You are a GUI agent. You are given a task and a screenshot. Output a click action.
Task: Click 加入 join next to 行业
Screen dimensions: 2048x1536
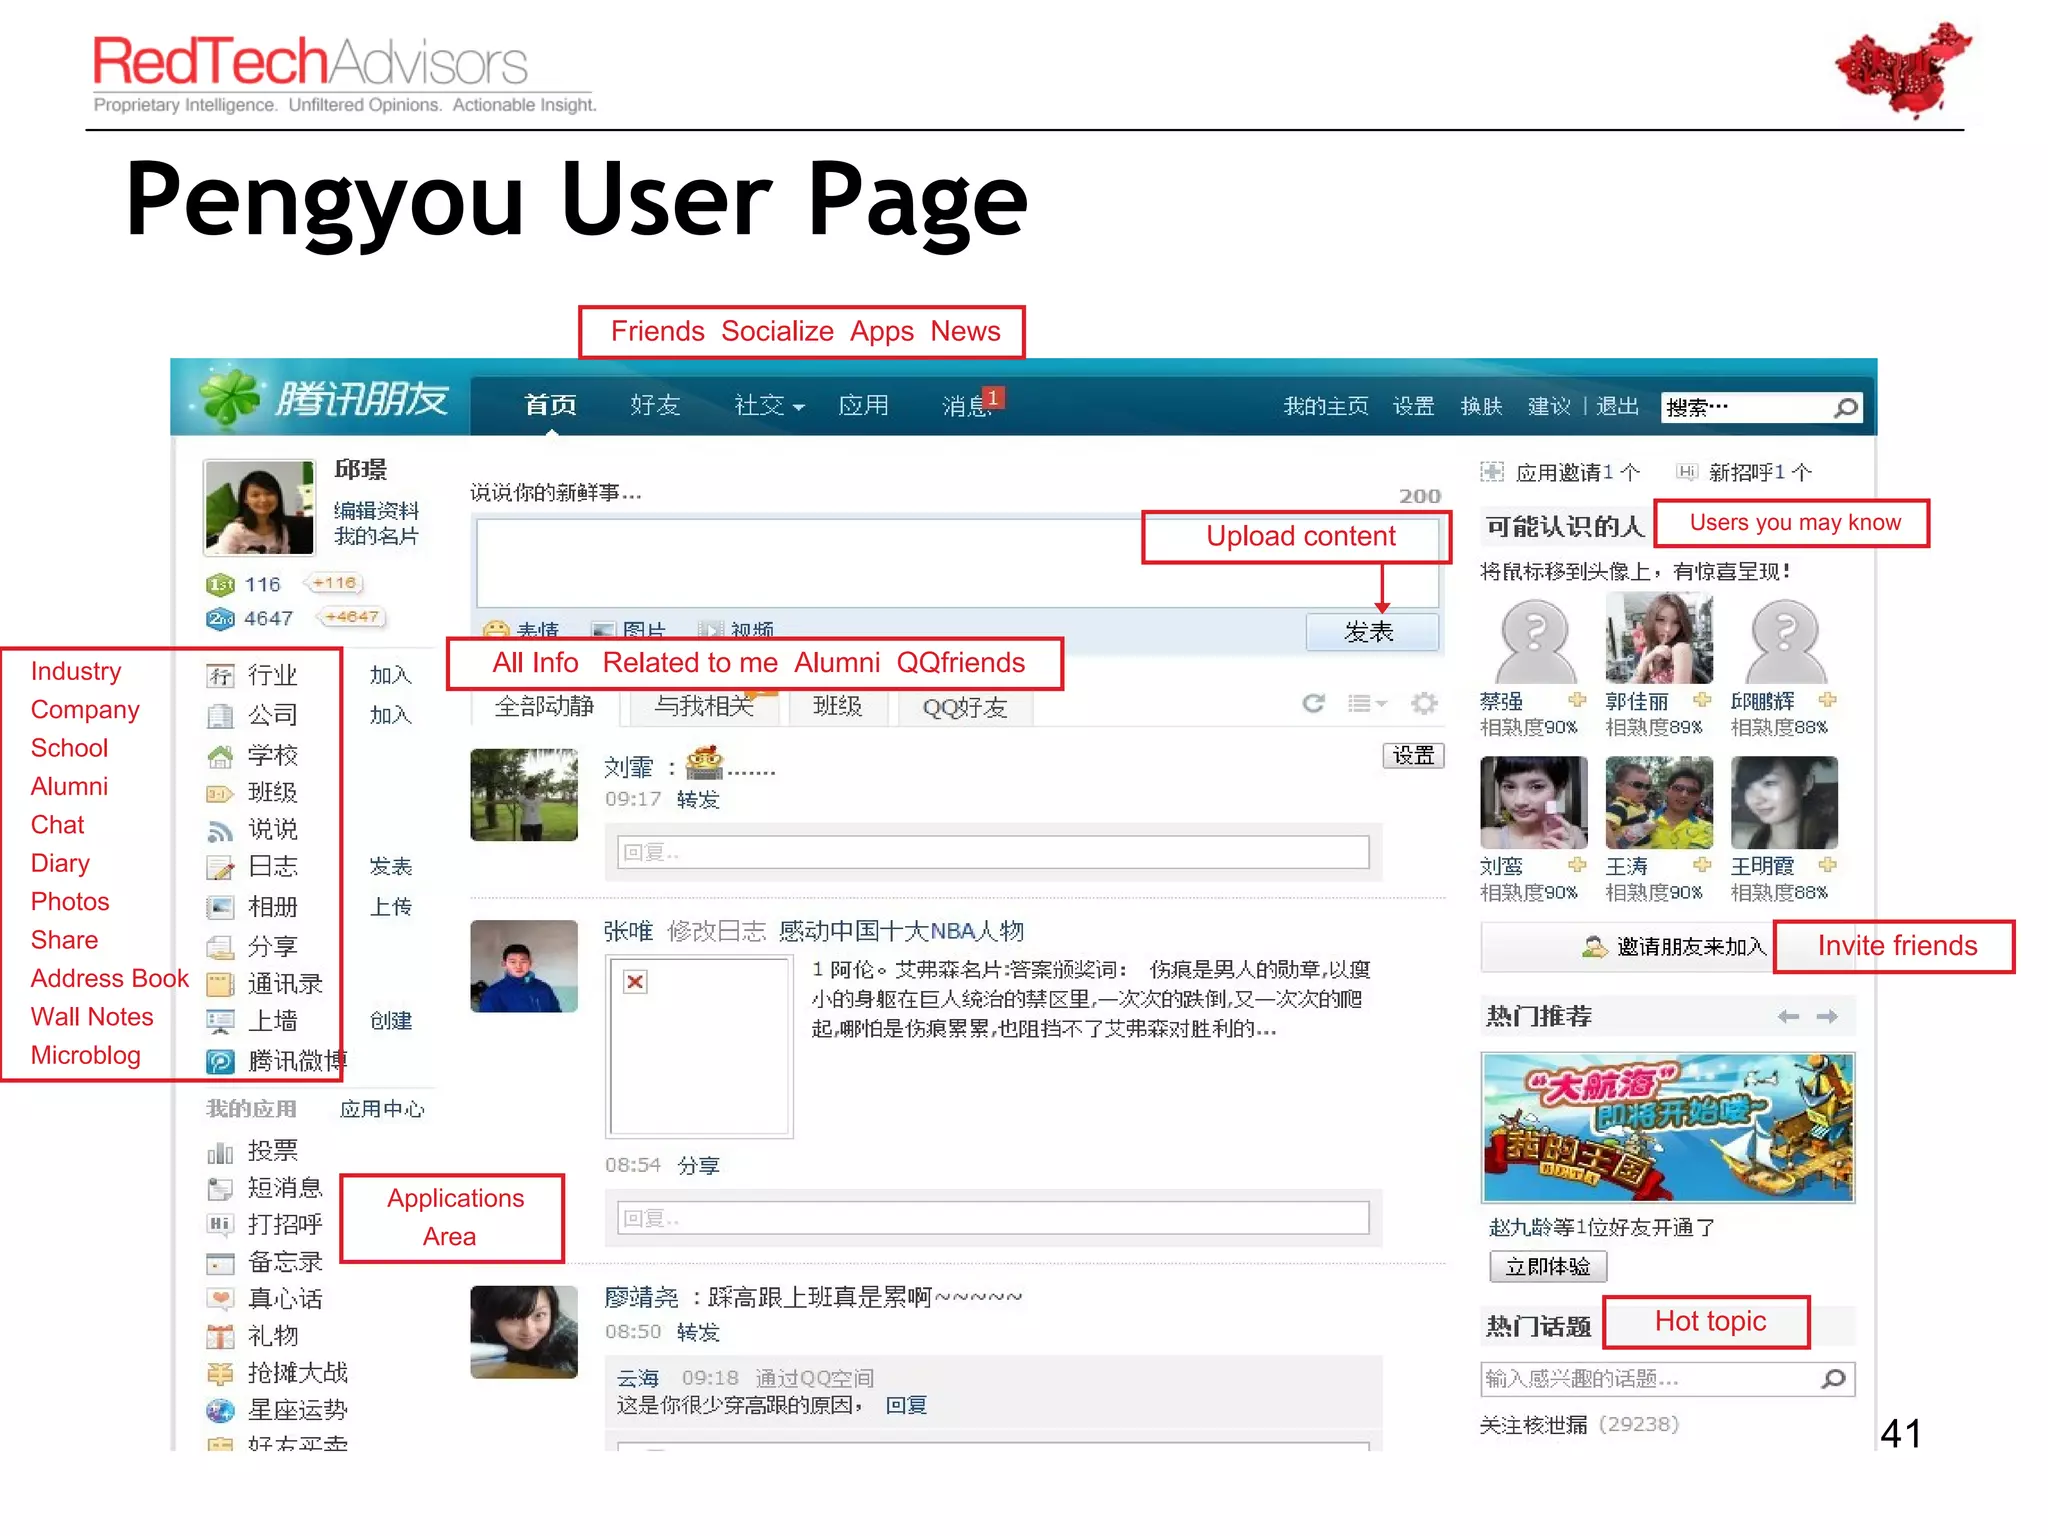pyautogui.click(x=390, y=676)
